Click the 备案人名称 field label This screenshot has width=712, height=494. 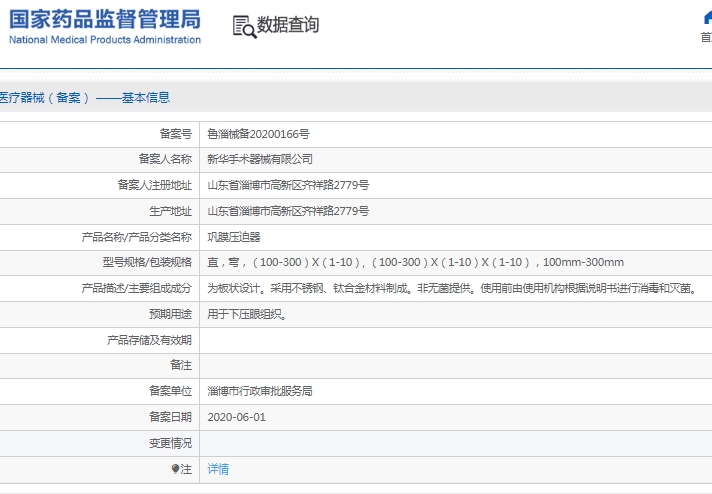click(165, 159)
